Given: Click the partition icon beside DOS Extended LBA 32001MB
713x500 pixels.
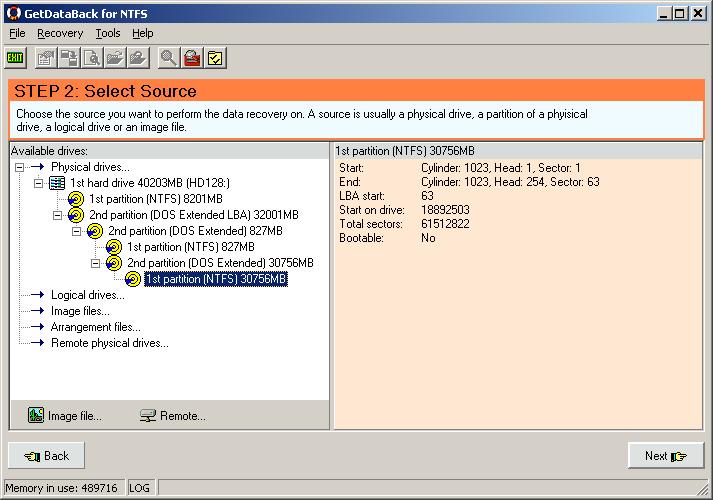Looking at the screenshot, I should (x=76, y=215).
